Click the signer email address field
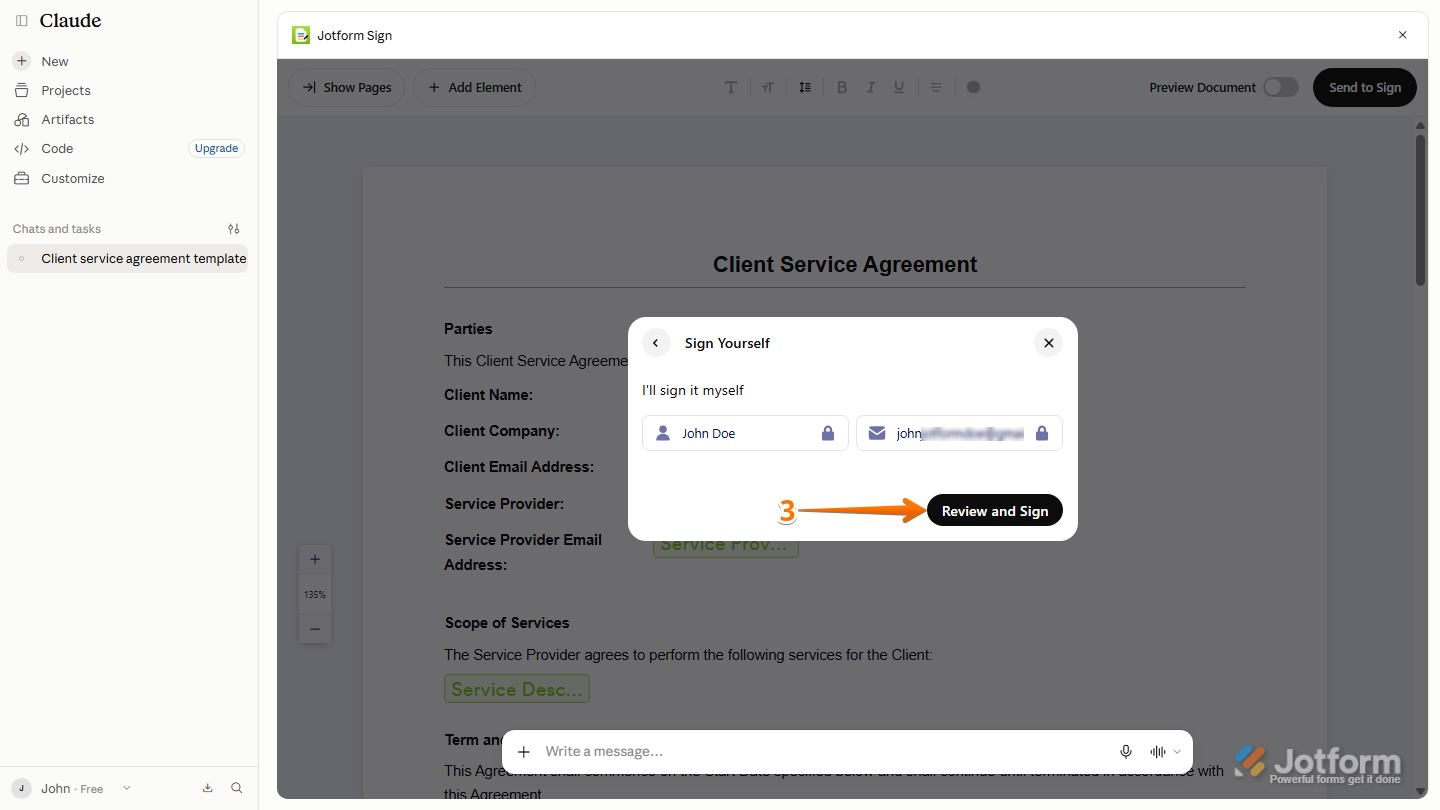The width and height of the screenshot is (1440, 810). point(959,433)
